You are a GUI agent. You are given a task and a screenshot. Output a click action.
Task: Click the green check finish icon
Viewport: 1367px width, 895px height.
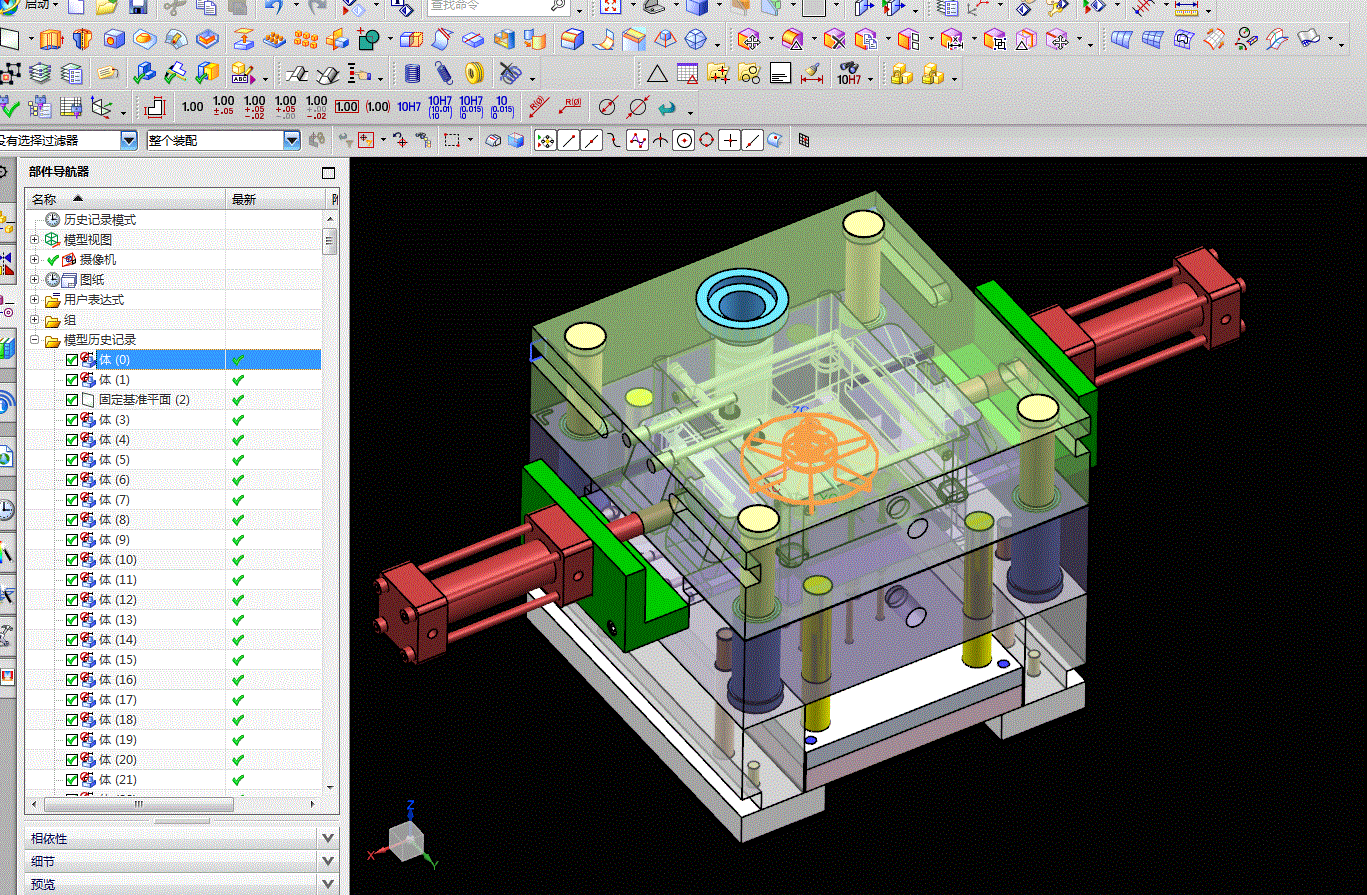click(10, 107)
